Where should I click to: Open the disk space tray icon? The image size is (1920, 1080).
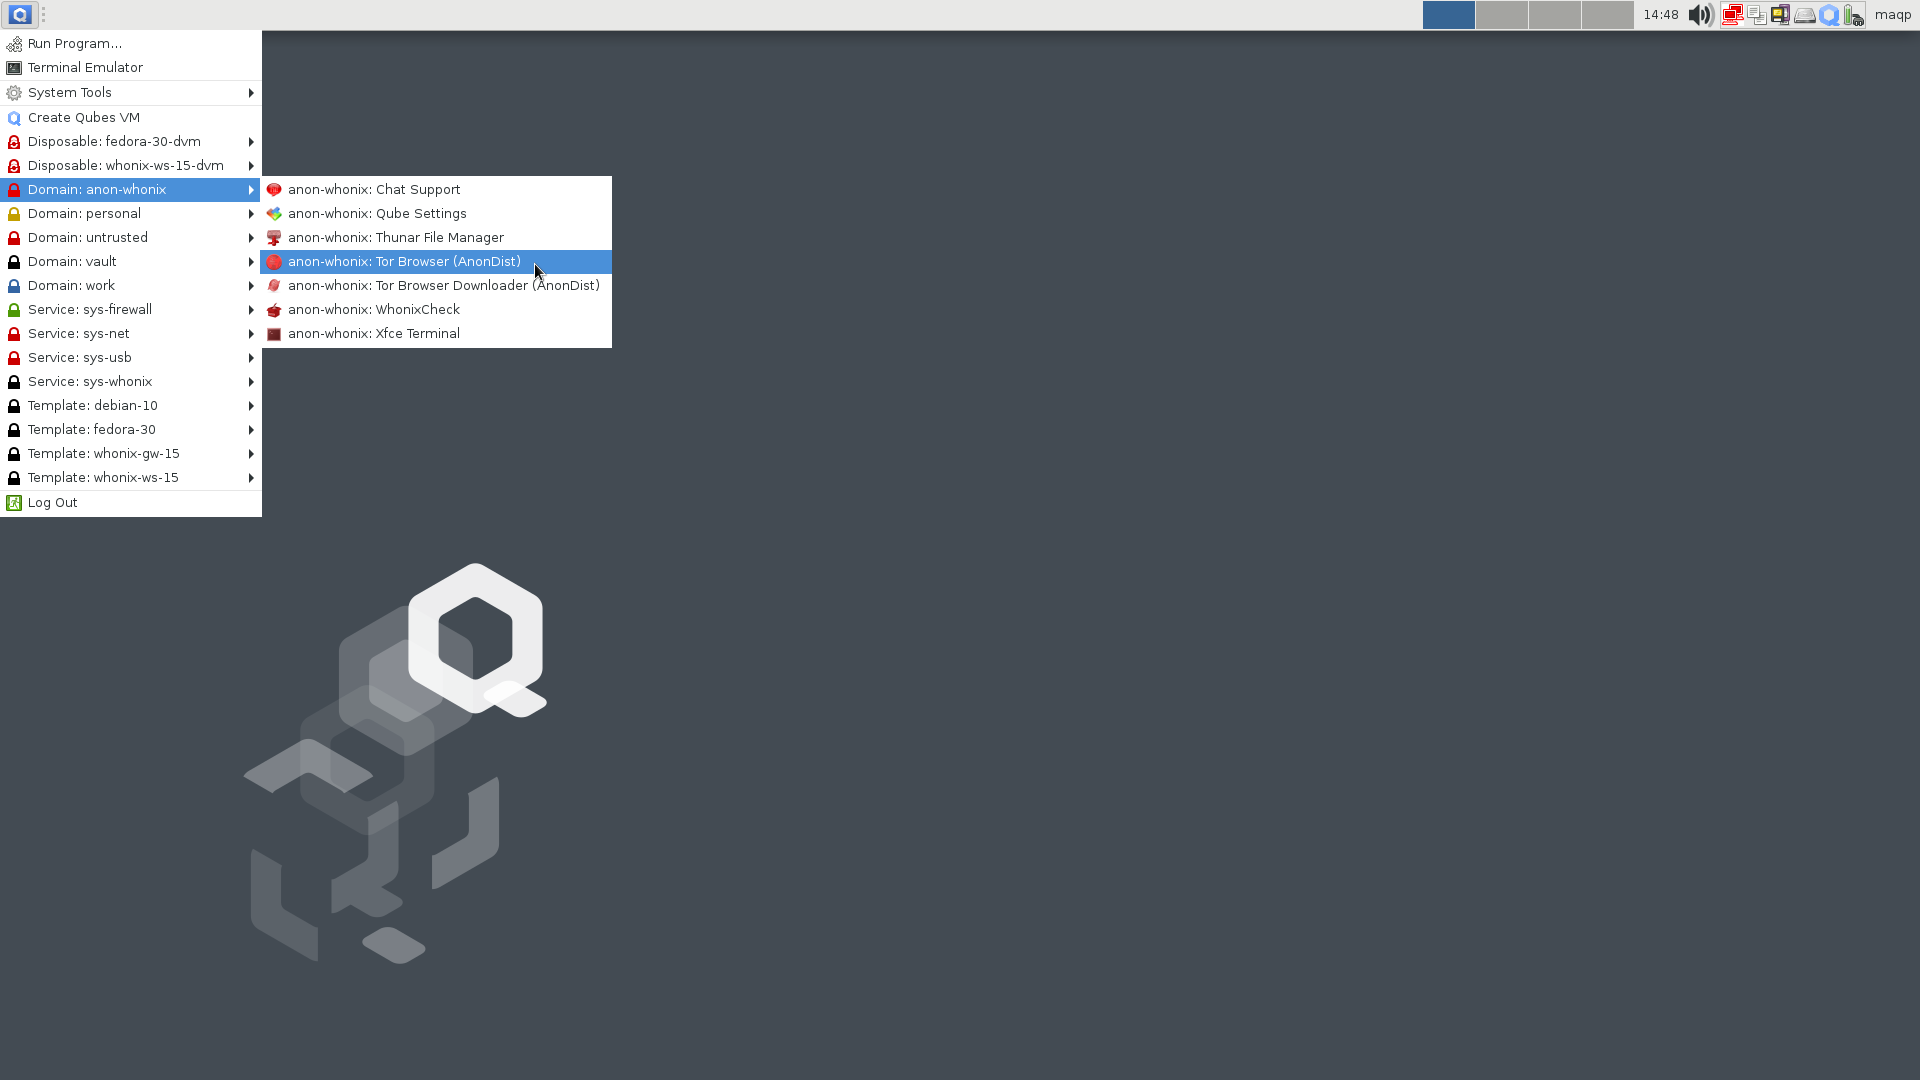pyautogui.click(x=1805, y=15)
